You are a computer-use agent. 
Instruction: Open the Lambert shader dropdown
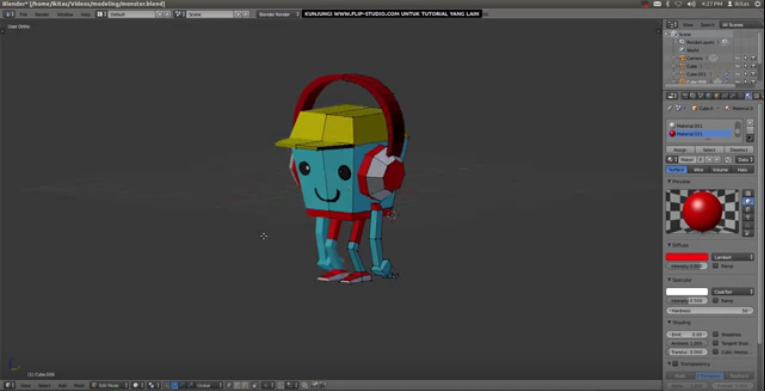click(x=732, y=257)
